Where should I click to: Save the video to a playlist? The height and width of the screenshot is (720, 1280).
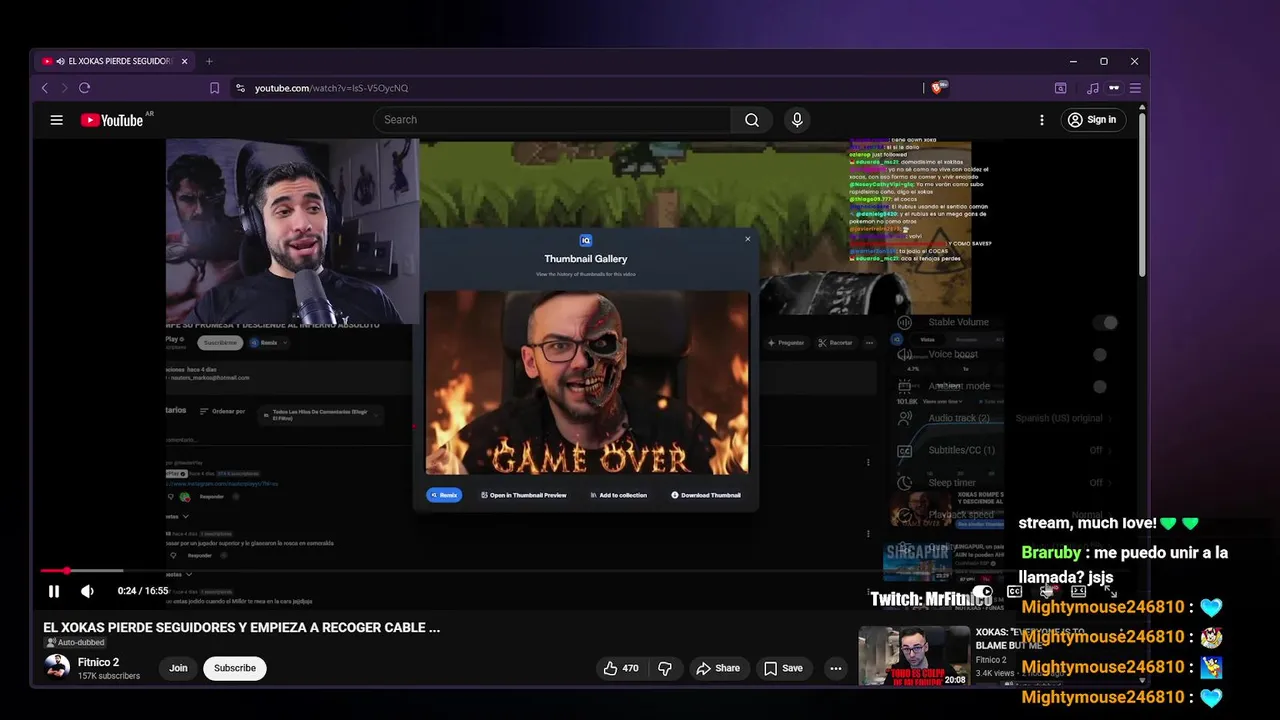pos(783,668)
